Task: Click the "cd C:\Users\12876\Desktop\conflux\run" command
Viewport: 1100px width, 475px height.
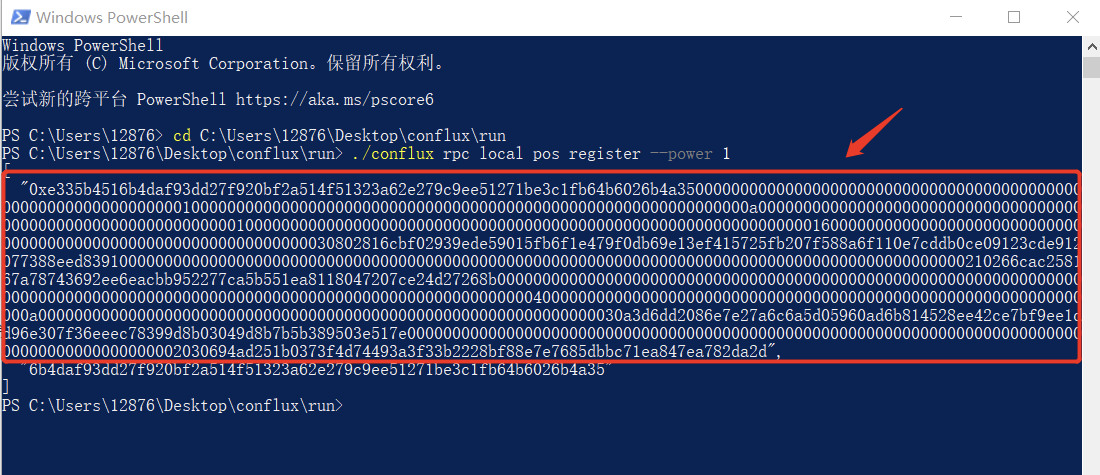Action: click(x=340, y=136)
